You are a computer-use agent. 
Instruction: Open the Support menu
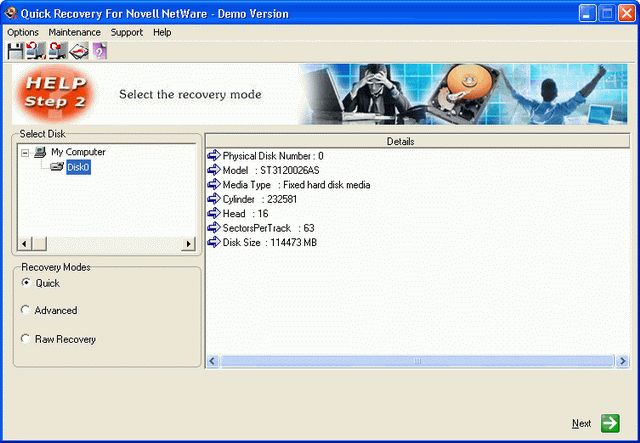127,32
